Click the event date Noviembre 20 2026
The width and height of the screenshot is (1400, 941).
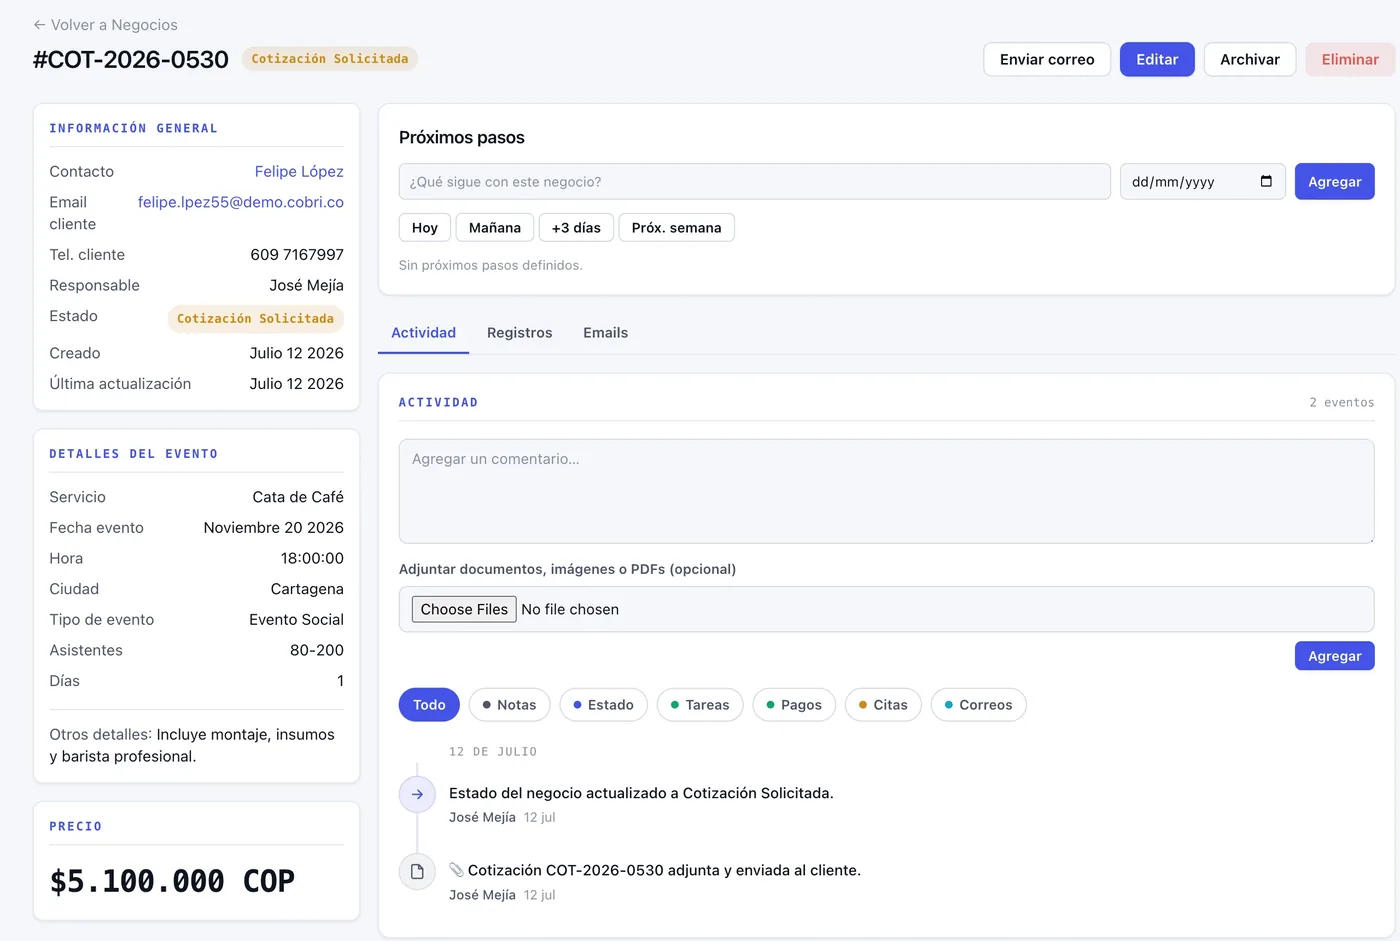274,528
